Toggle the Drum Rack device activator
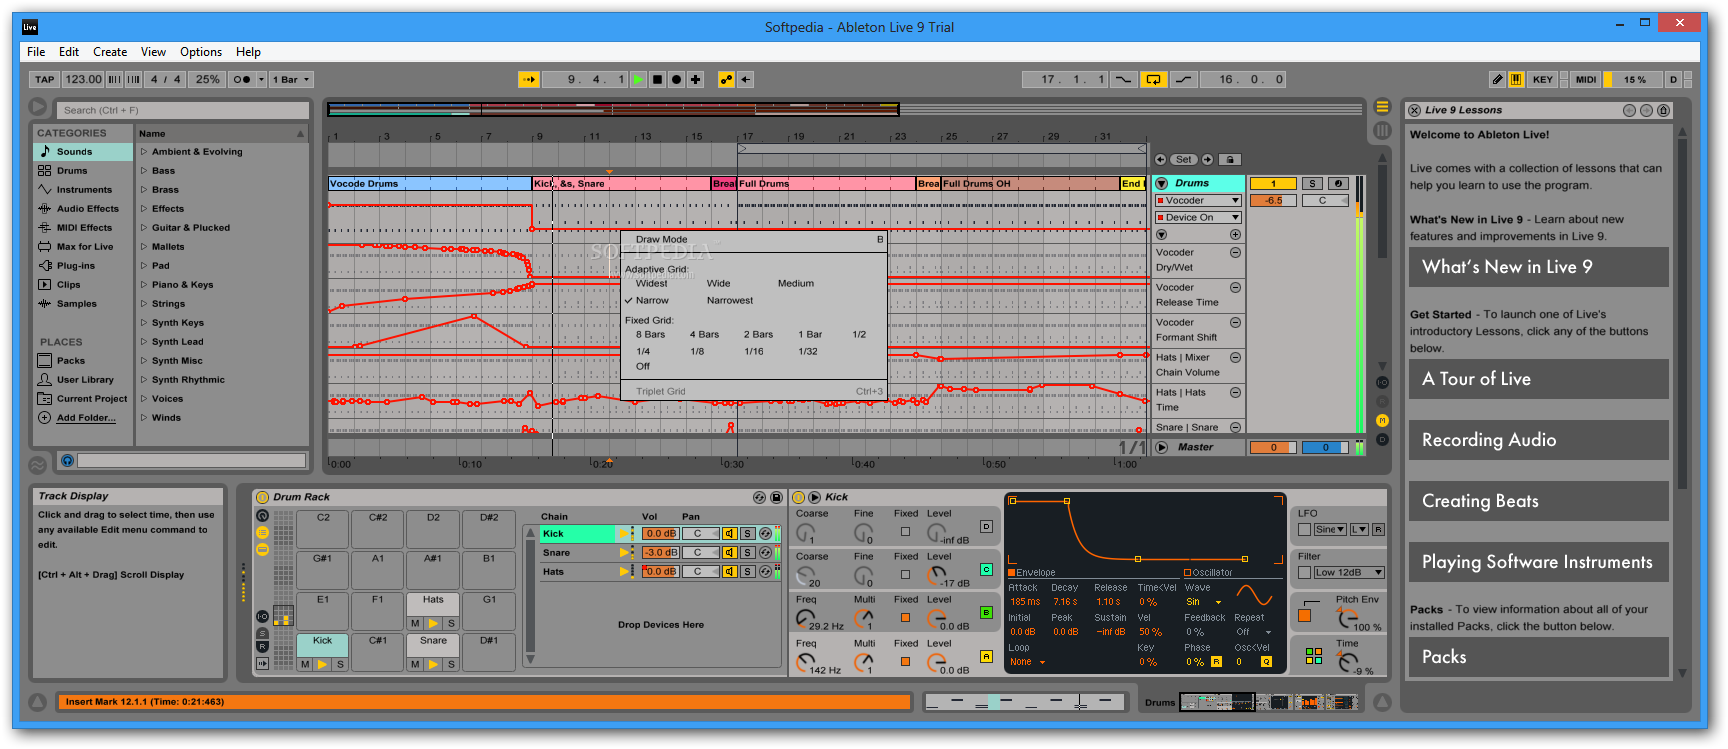The image size is (1728, 749). click(x=263, y=497)
